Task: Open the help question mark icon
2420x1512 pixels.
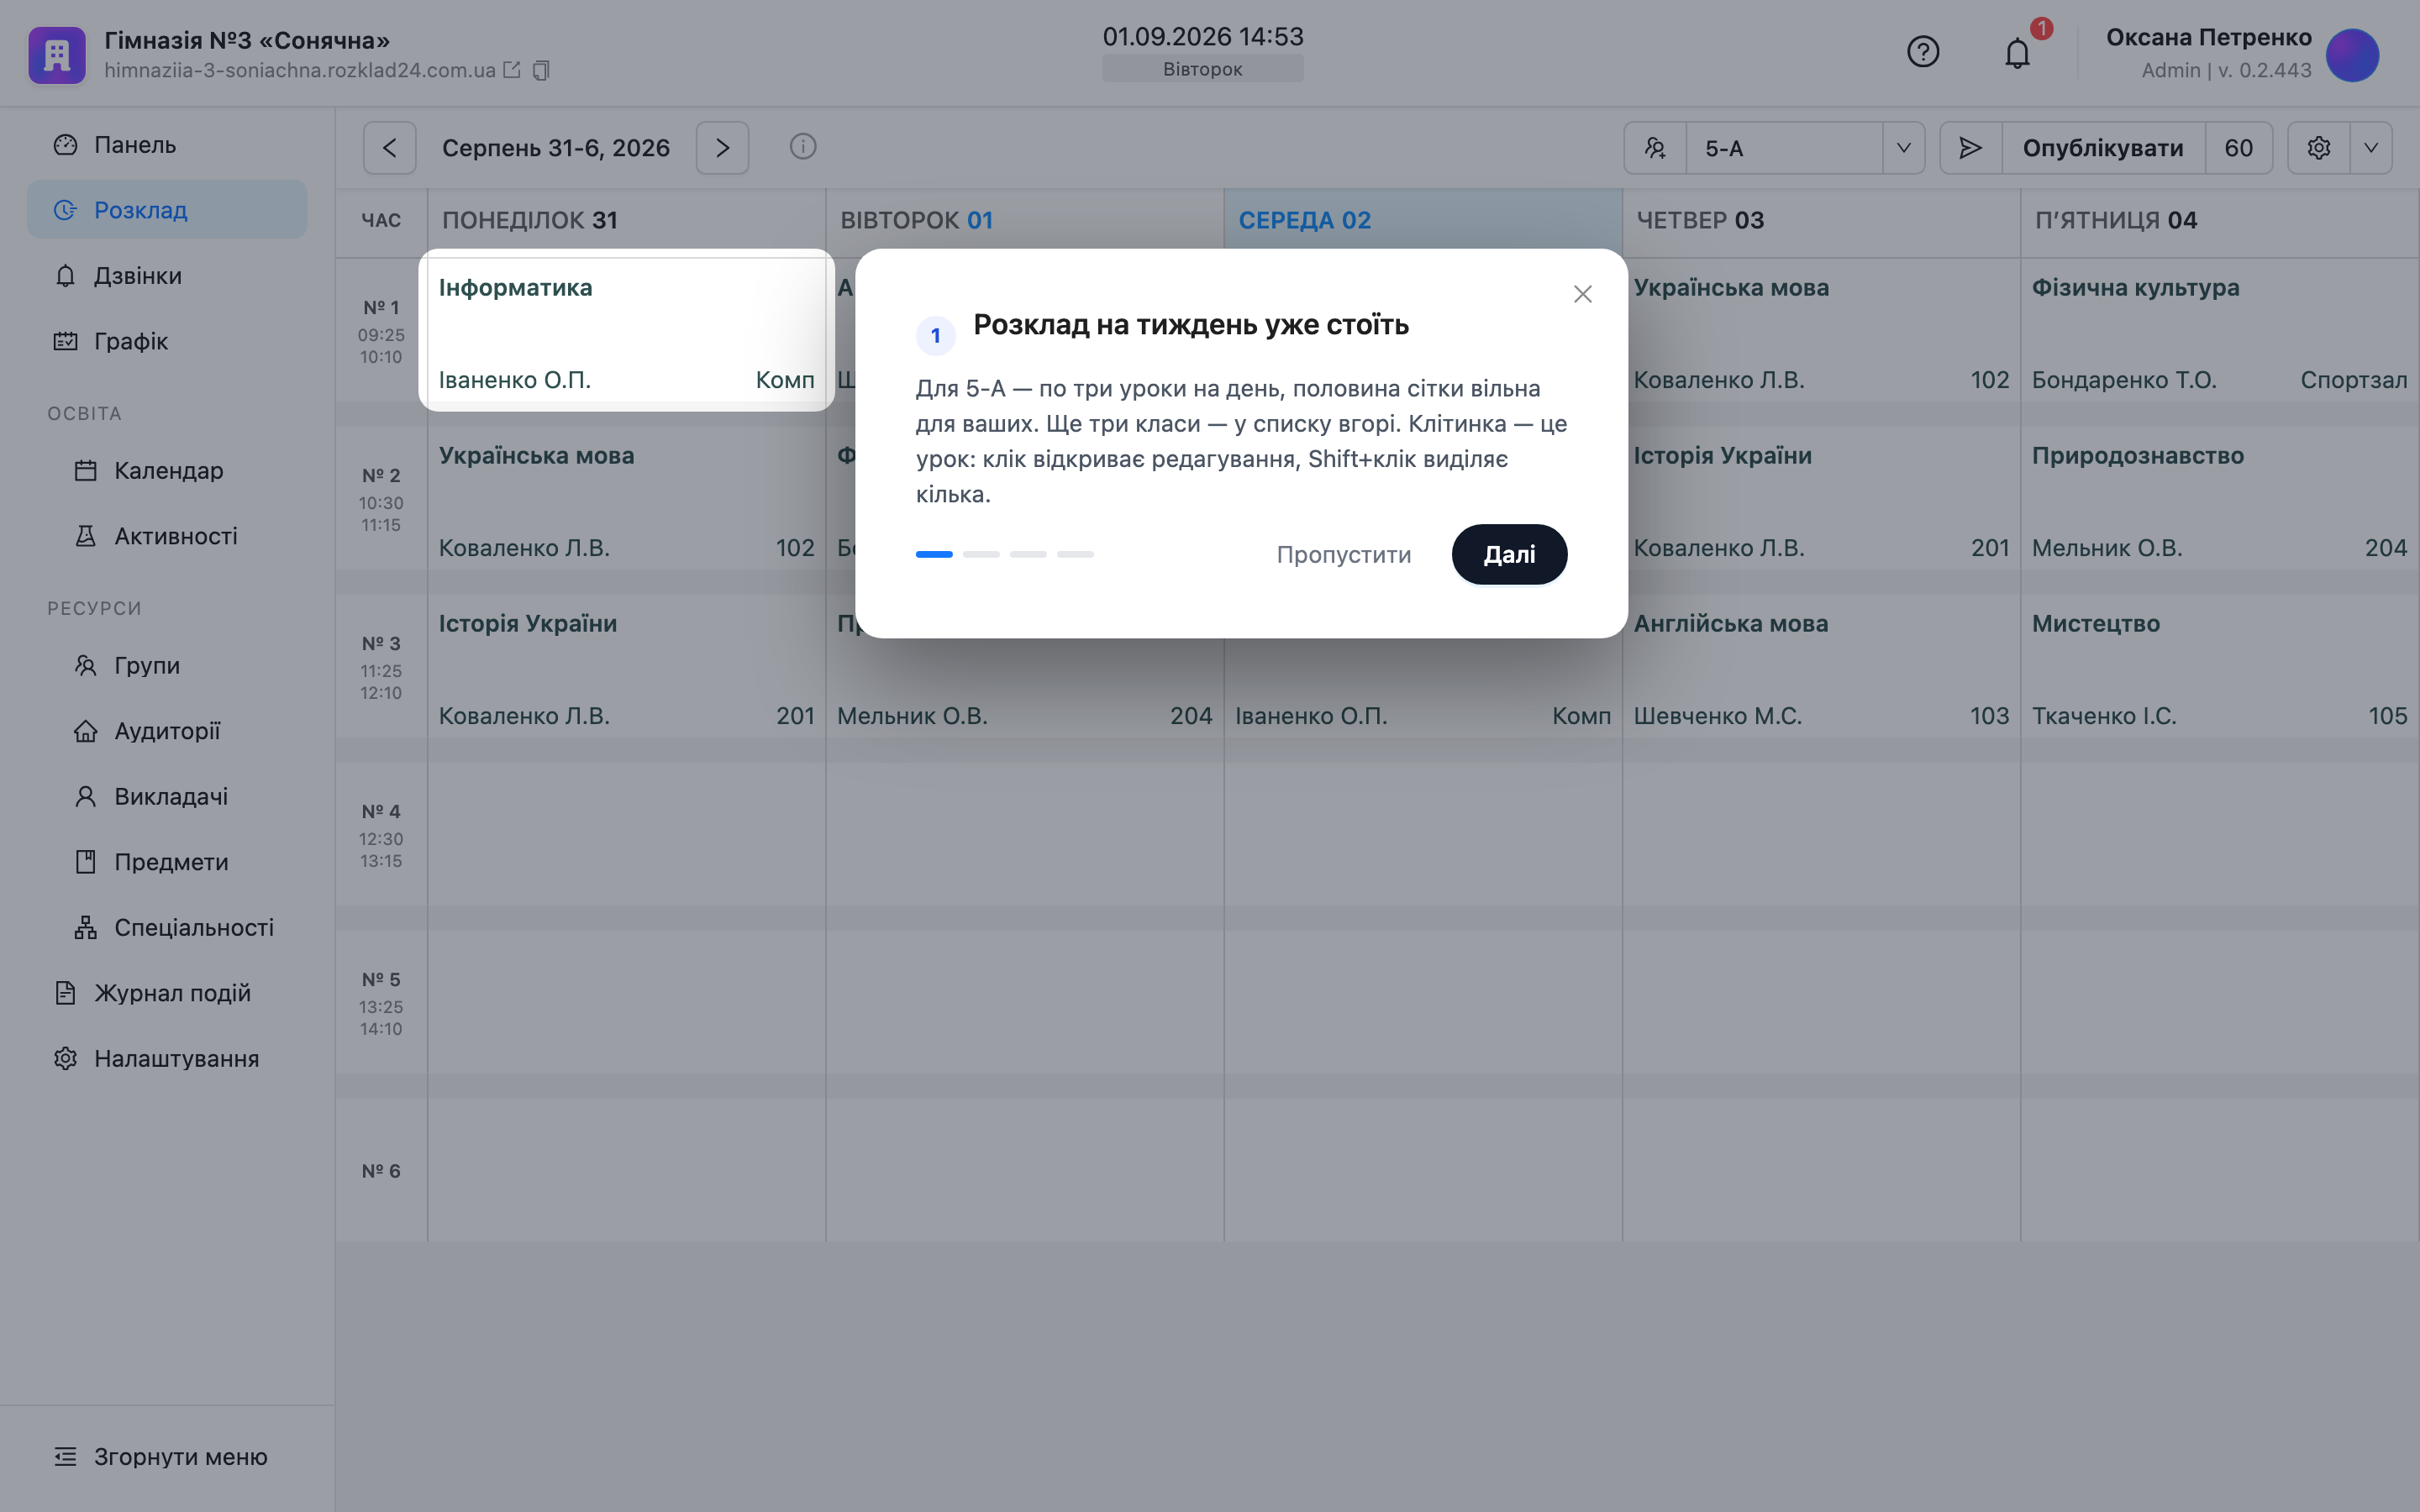Action: point(1922,52)
